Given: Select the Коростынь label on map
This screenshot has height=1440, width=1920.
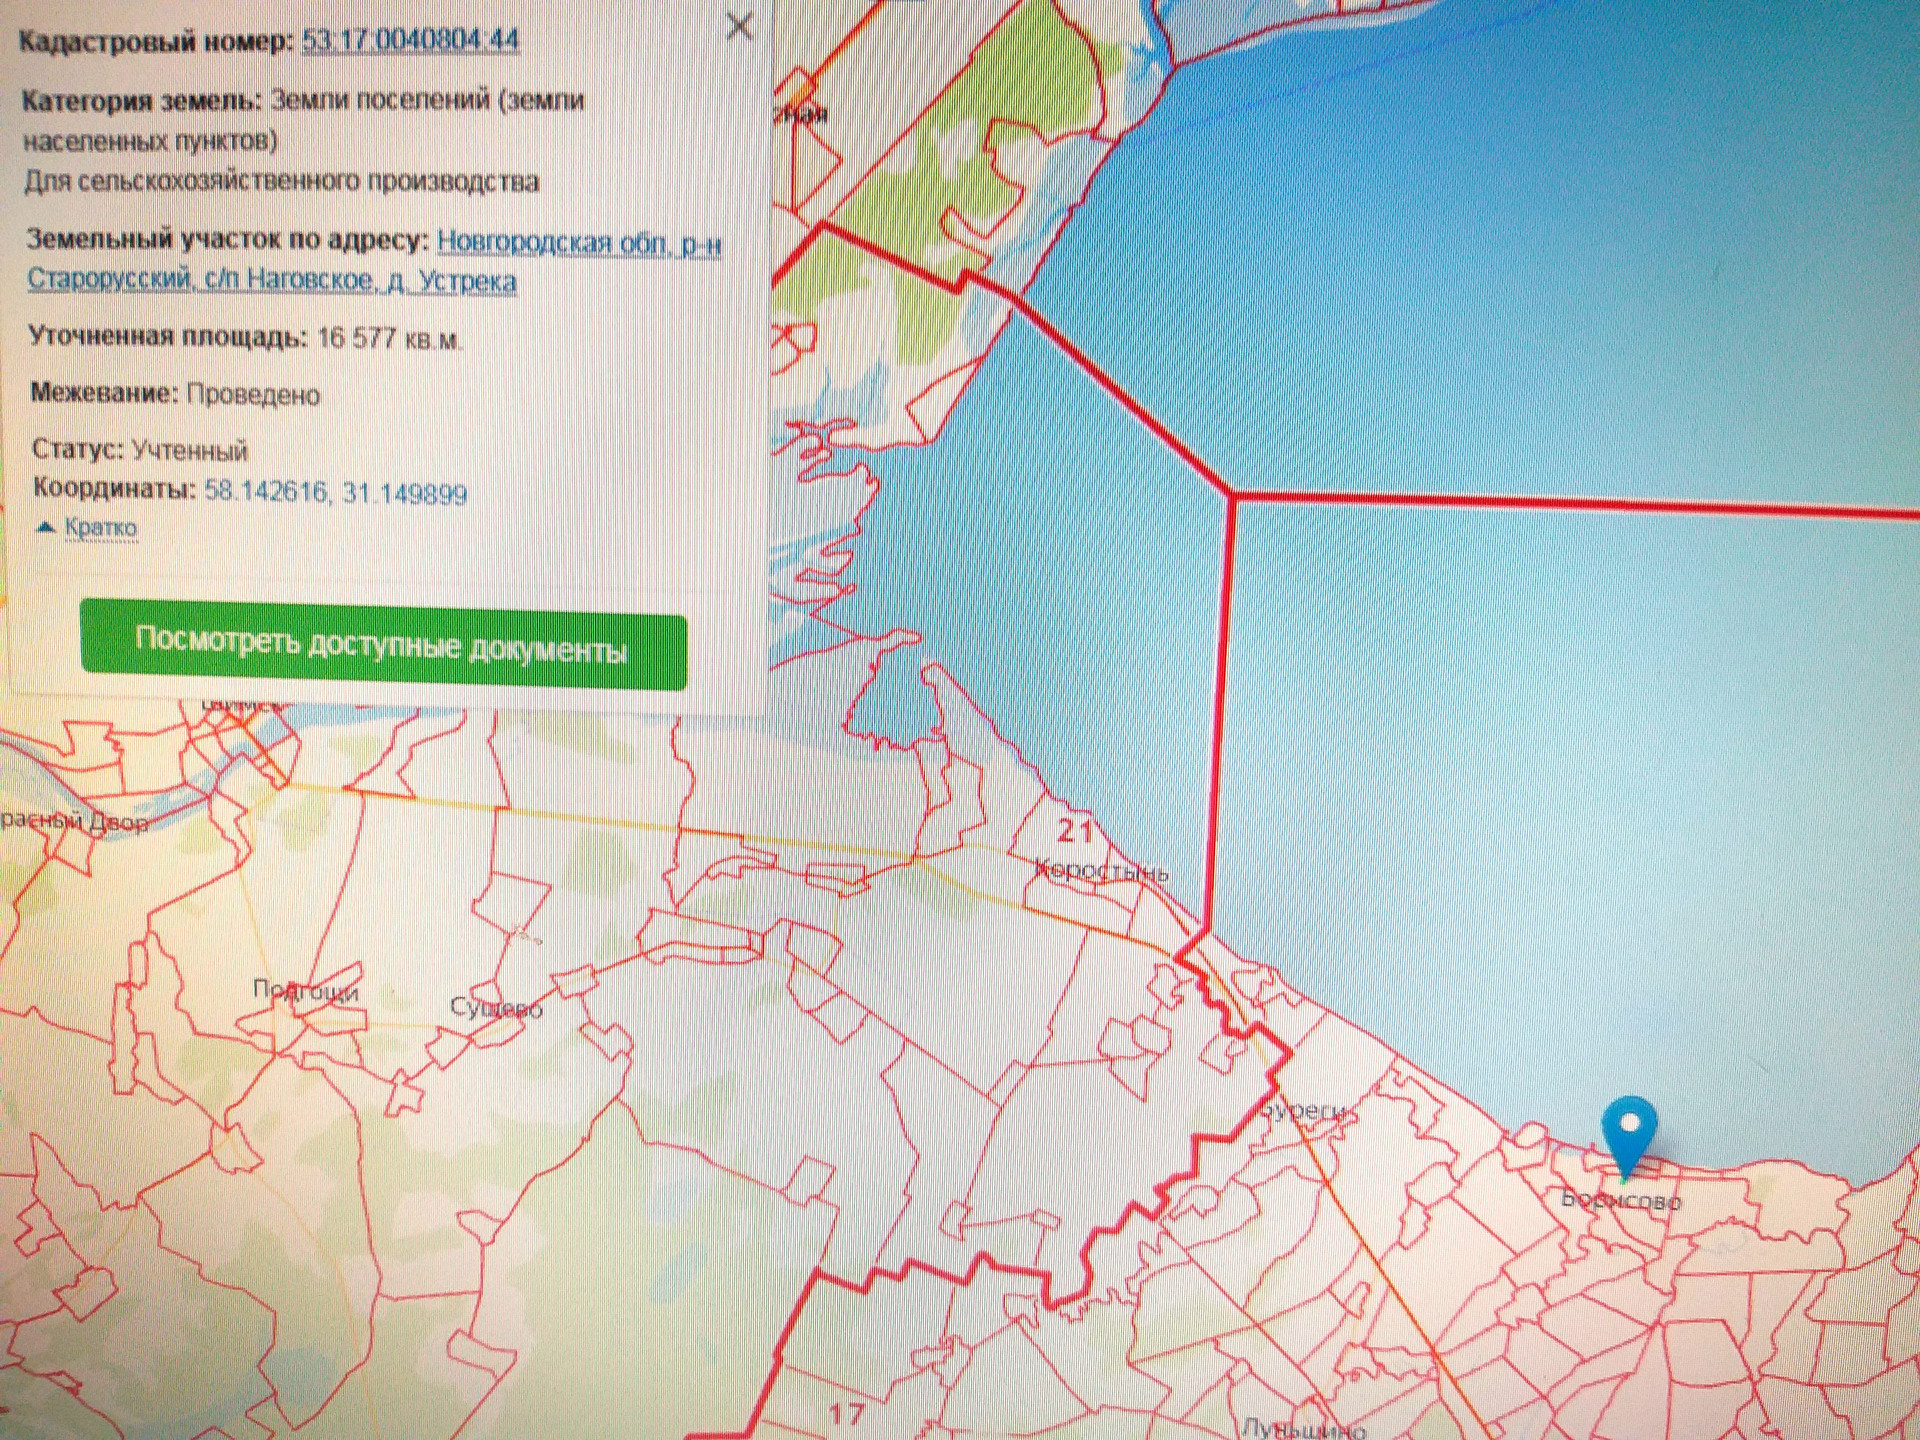Looking at the screenshot, I should point(1101,872).
